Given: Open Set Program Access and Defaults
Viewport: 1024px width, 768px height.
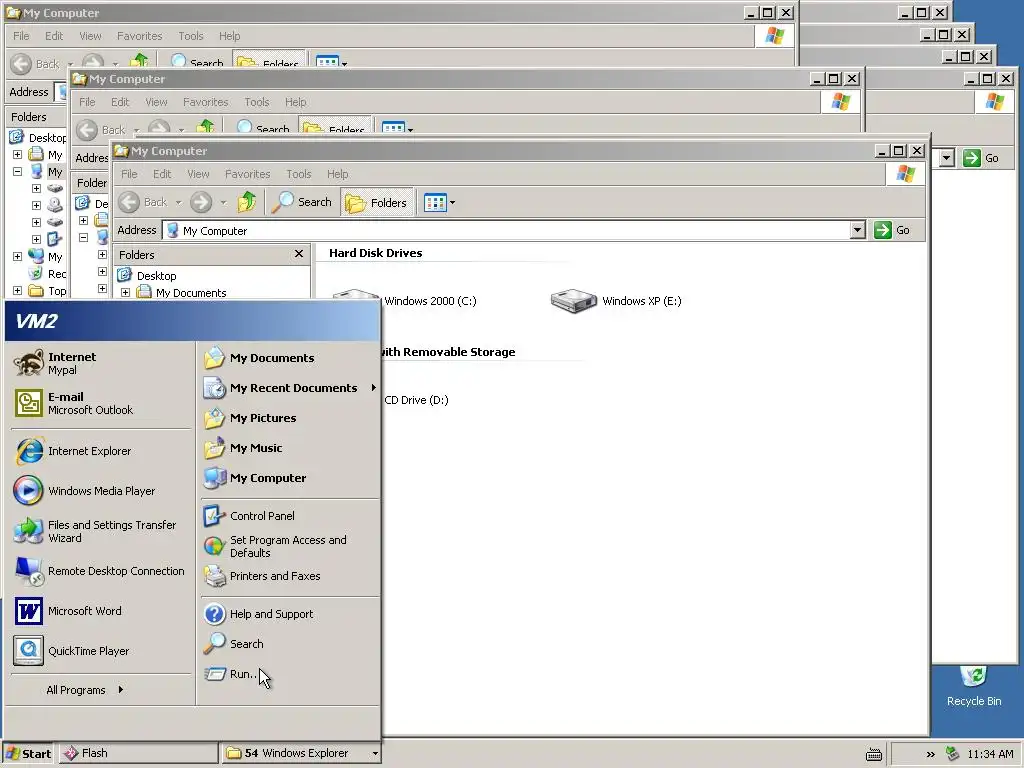Looking at the screenshot, I should (x=289, y=546).
